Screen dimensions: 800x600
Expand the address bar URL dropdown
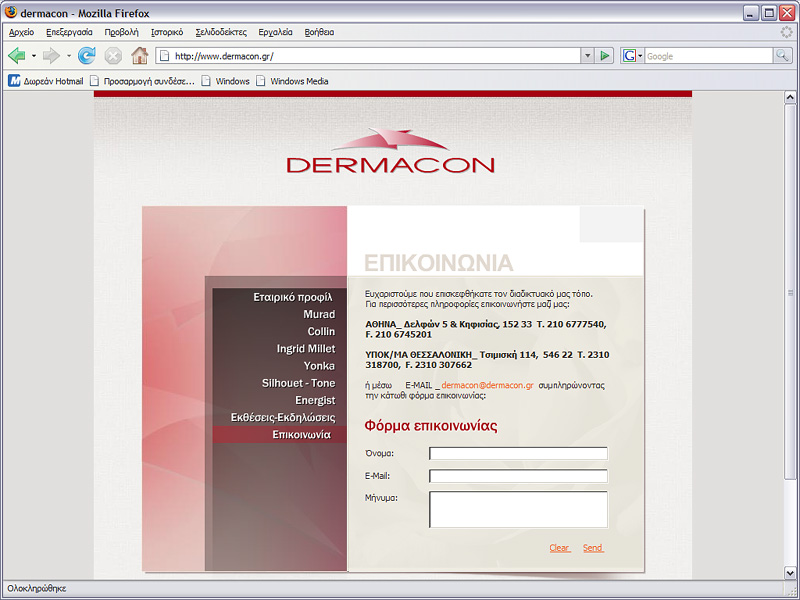click(587, 56)
